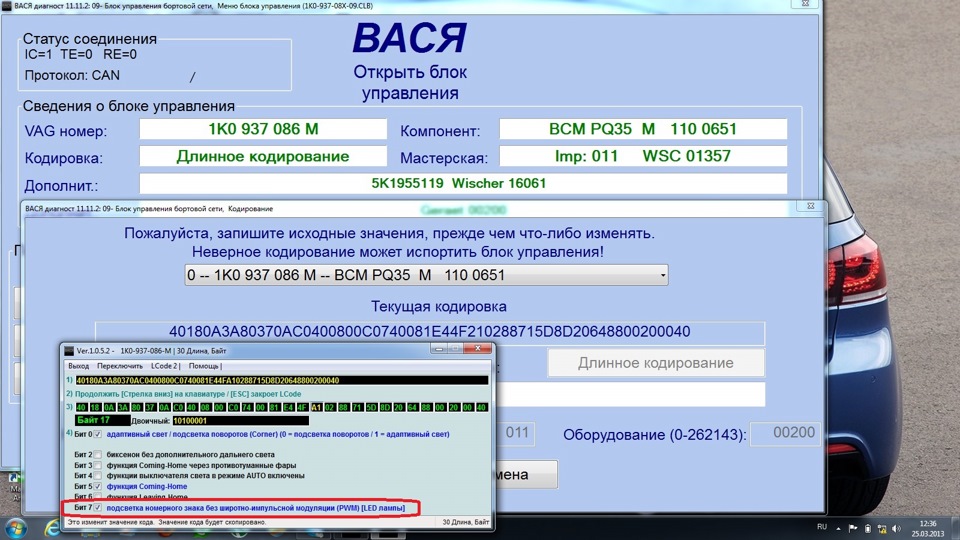
Task: Toggle Бит 7 подсветка номерного знака checkbox
Action: coord(98,508)
